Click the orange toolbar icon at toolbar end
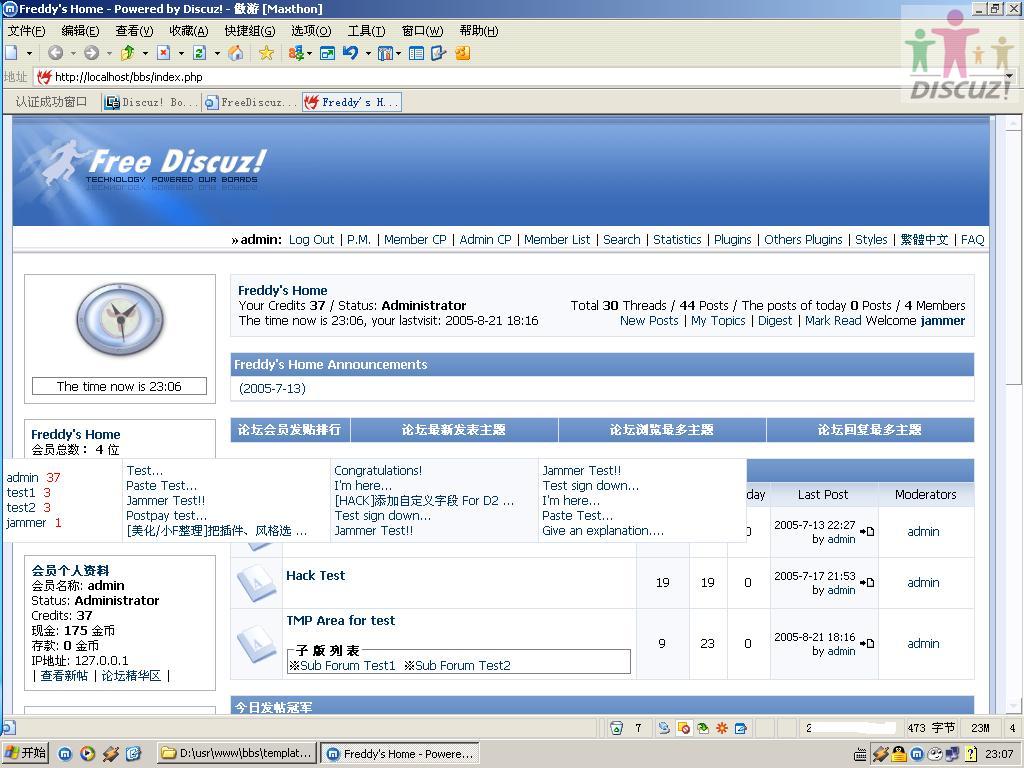Viewport: 1024px width, 768px height. 462,53
